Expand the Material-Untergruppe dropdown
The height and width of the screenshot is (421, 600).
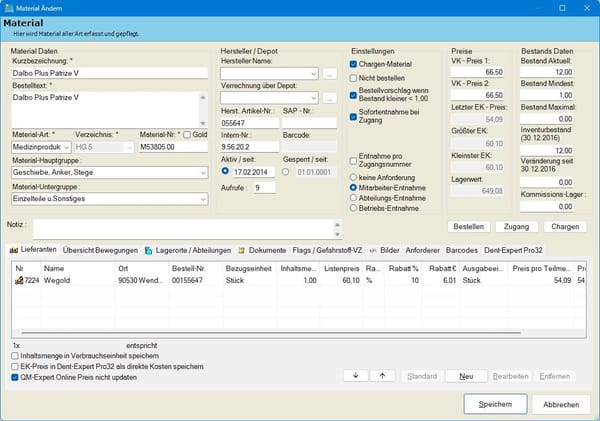click(x=203, y=199)
